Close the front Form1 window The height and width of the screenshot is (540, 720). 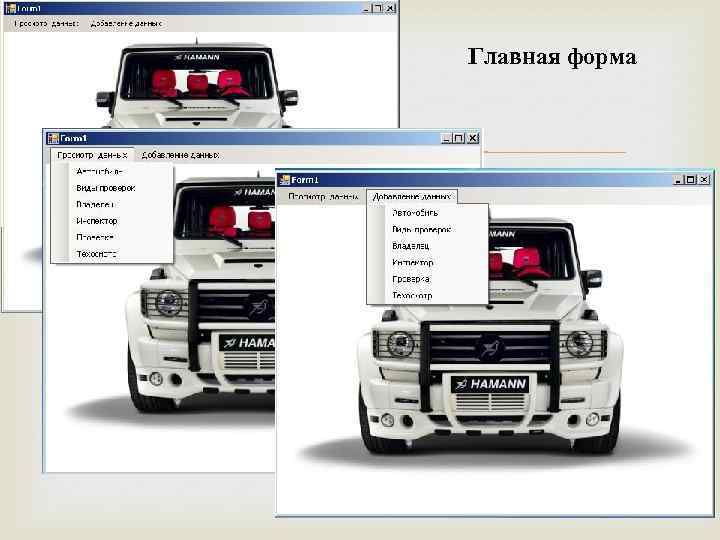click(x=704, y=180)
